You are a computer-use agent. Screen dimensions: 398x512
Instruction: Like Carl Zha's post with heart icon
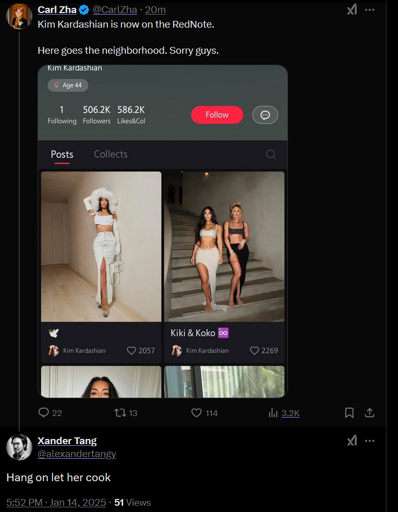[x=196, y=413]
